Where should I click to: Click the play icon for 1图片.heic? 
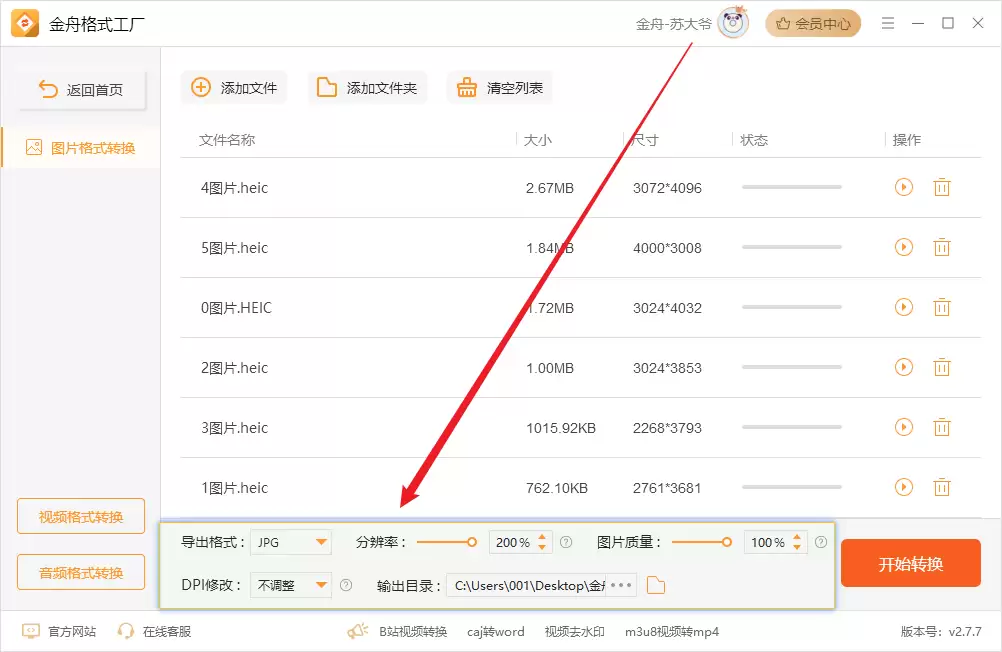pyautogui.click(x=904, y=487)
